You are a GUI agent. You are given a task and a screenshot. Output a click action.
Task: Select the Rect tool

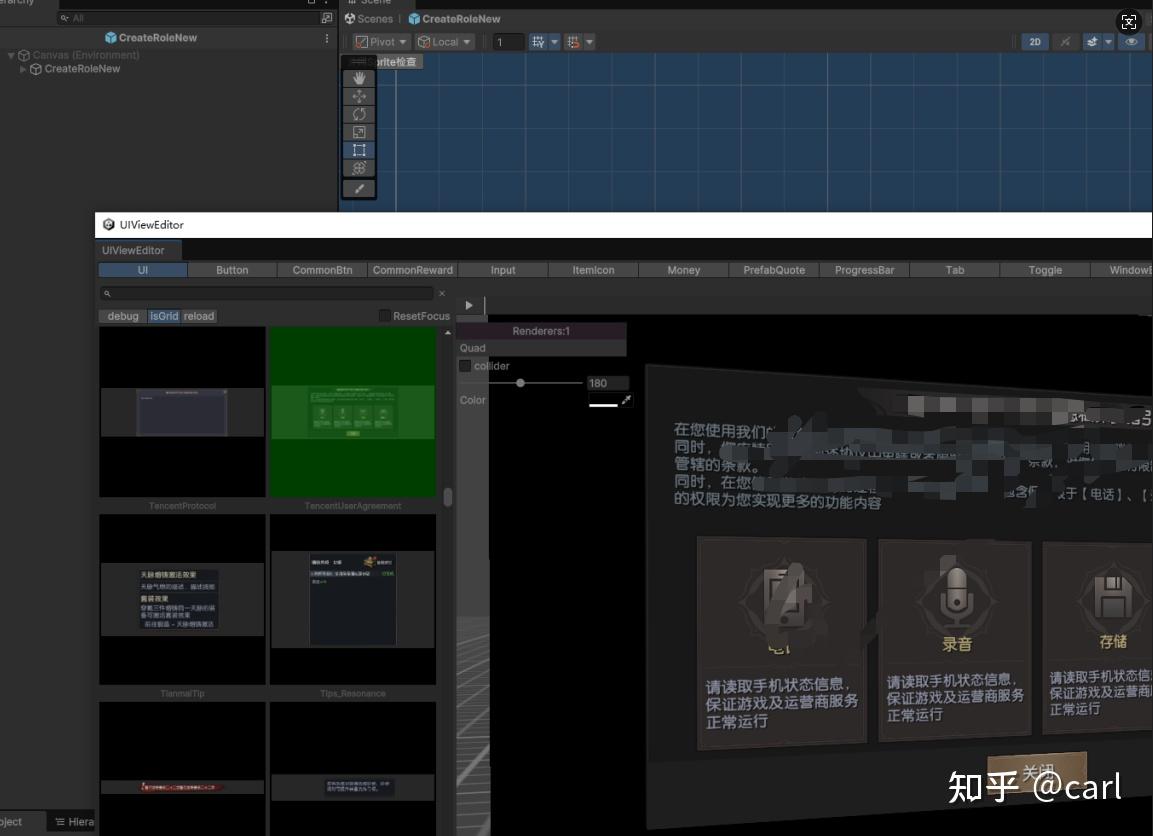tap(359, 150)
